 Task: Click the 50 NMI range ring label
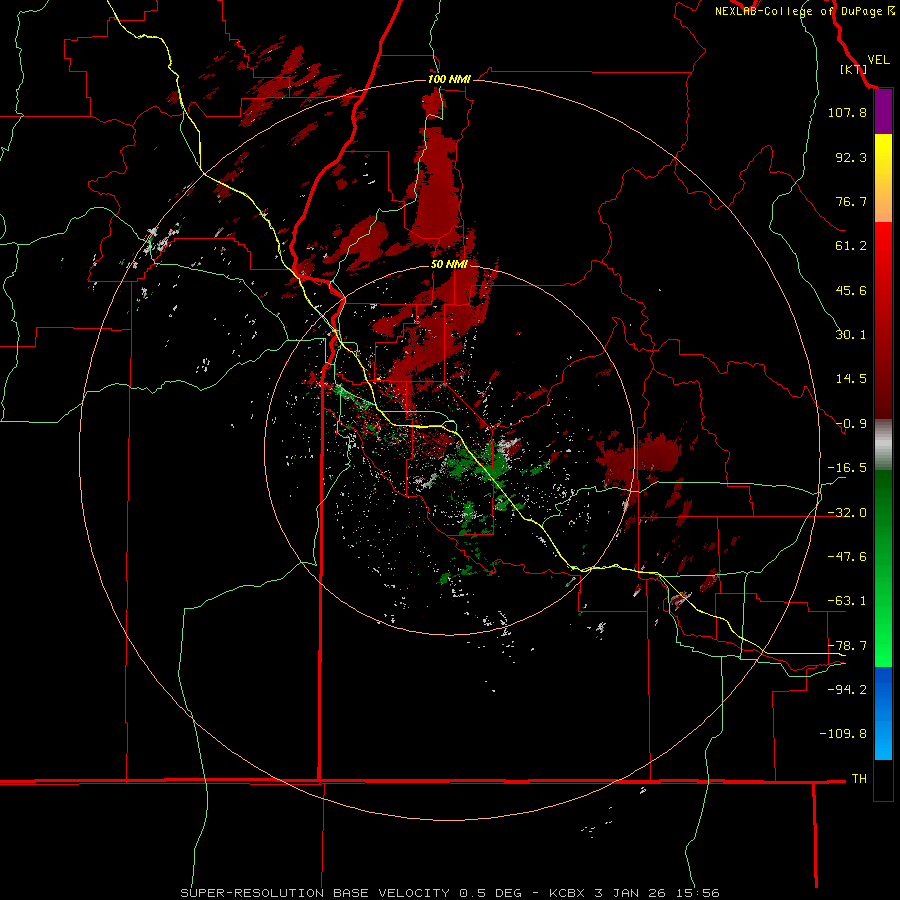click(x=449, y=265)
